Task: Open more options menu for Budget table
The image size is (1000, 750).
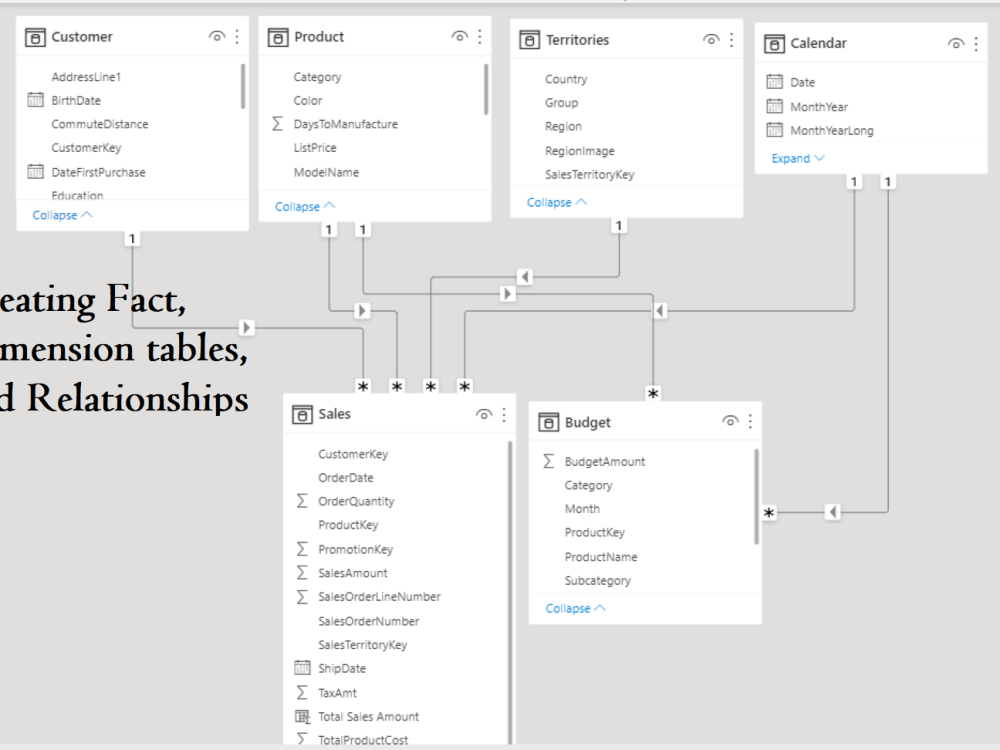Action: tap(751, 421)
